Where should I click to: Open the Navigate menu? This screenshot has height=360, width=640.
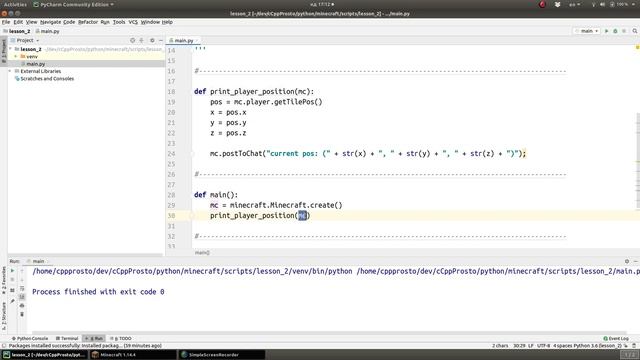click(x=50, y=22)
